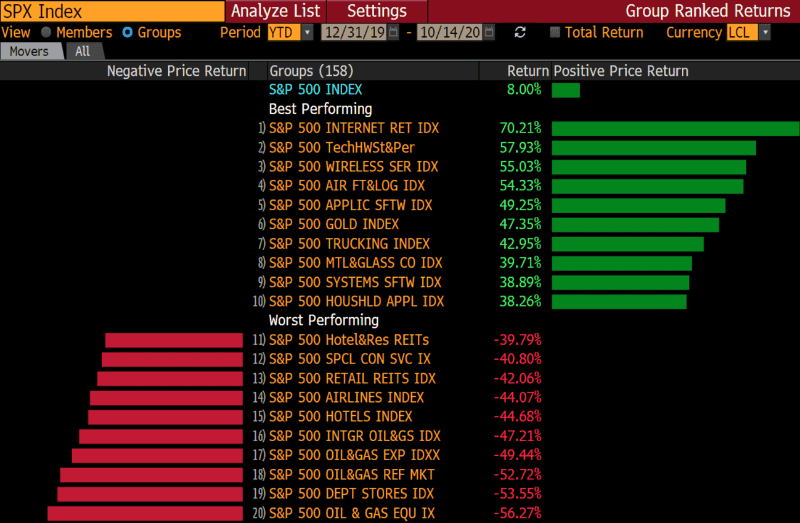Open the Settings menu
Viewport: 800px width, 523px height.
click(376, 11)
